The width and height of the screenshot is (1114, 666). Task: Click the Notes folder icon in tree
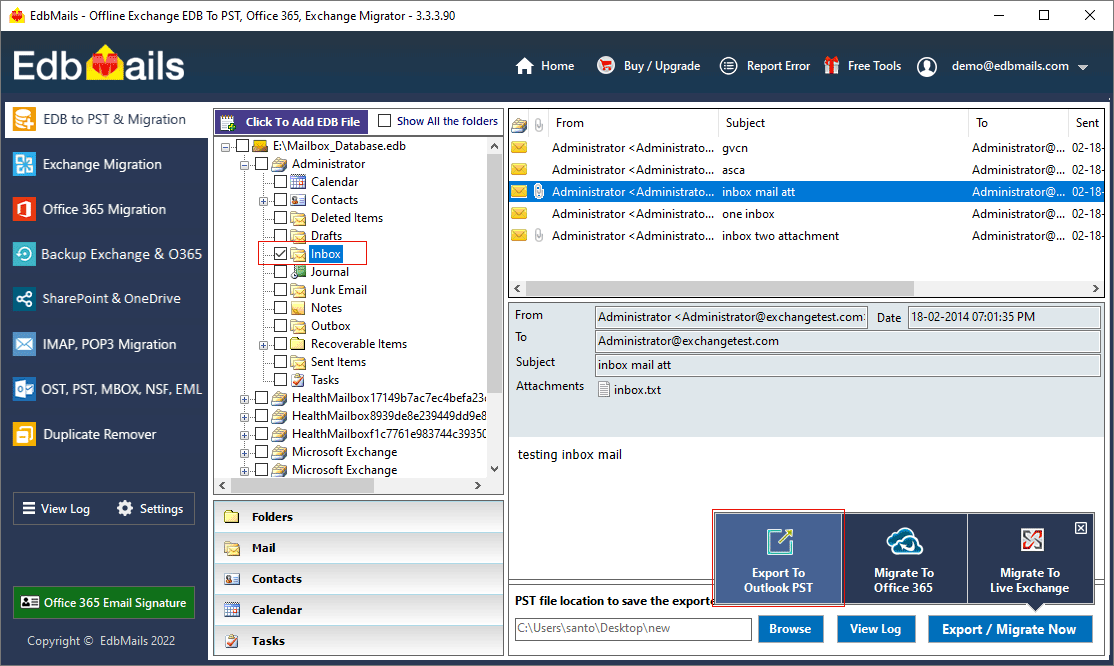pos(298,308)
